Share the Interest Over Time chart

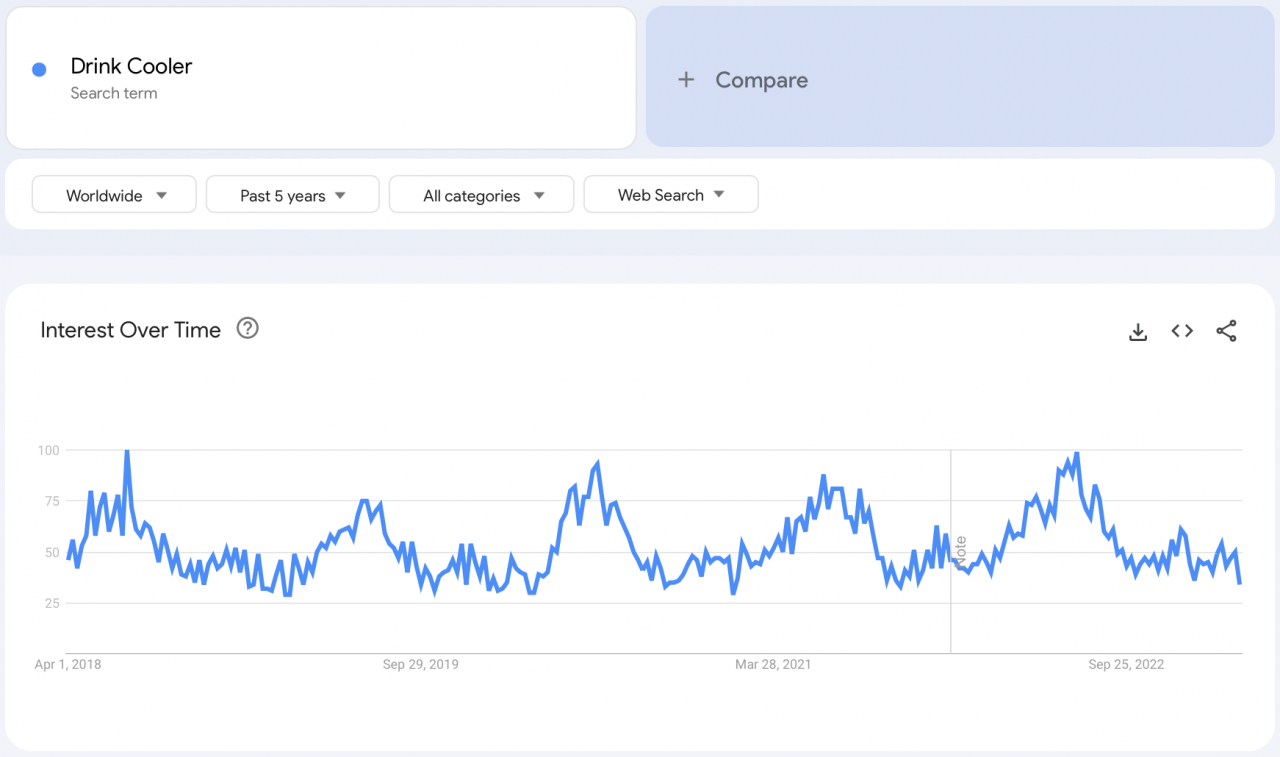tap(1226, 330)
